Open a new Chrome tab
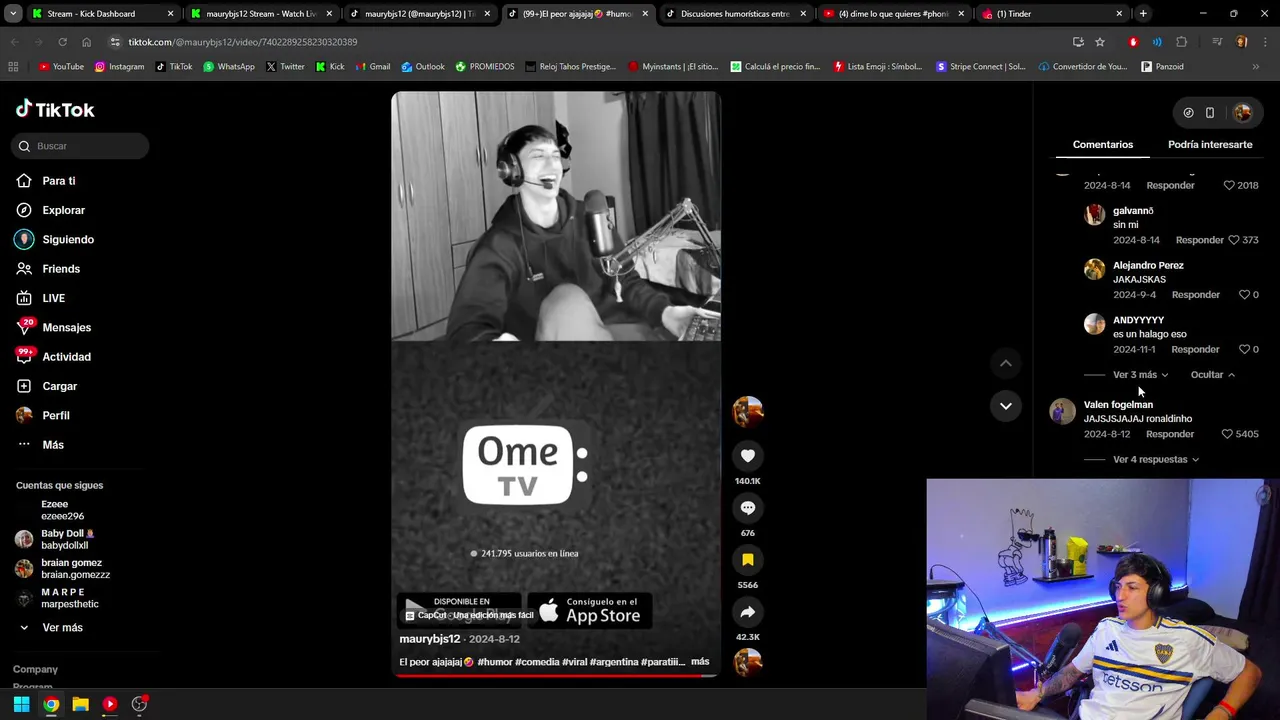The width and height of the screenshot is (1280, 720). 1143,14
